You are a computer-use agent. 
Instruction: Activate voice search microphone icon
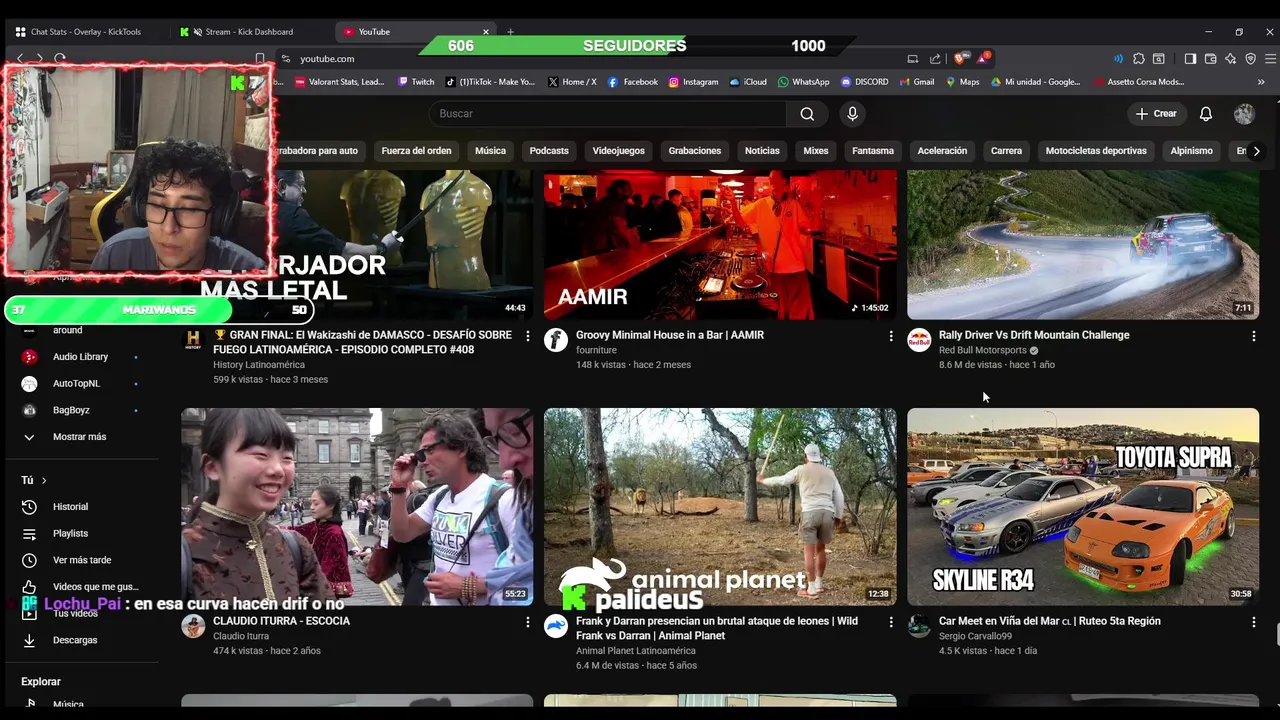(852, 114)
